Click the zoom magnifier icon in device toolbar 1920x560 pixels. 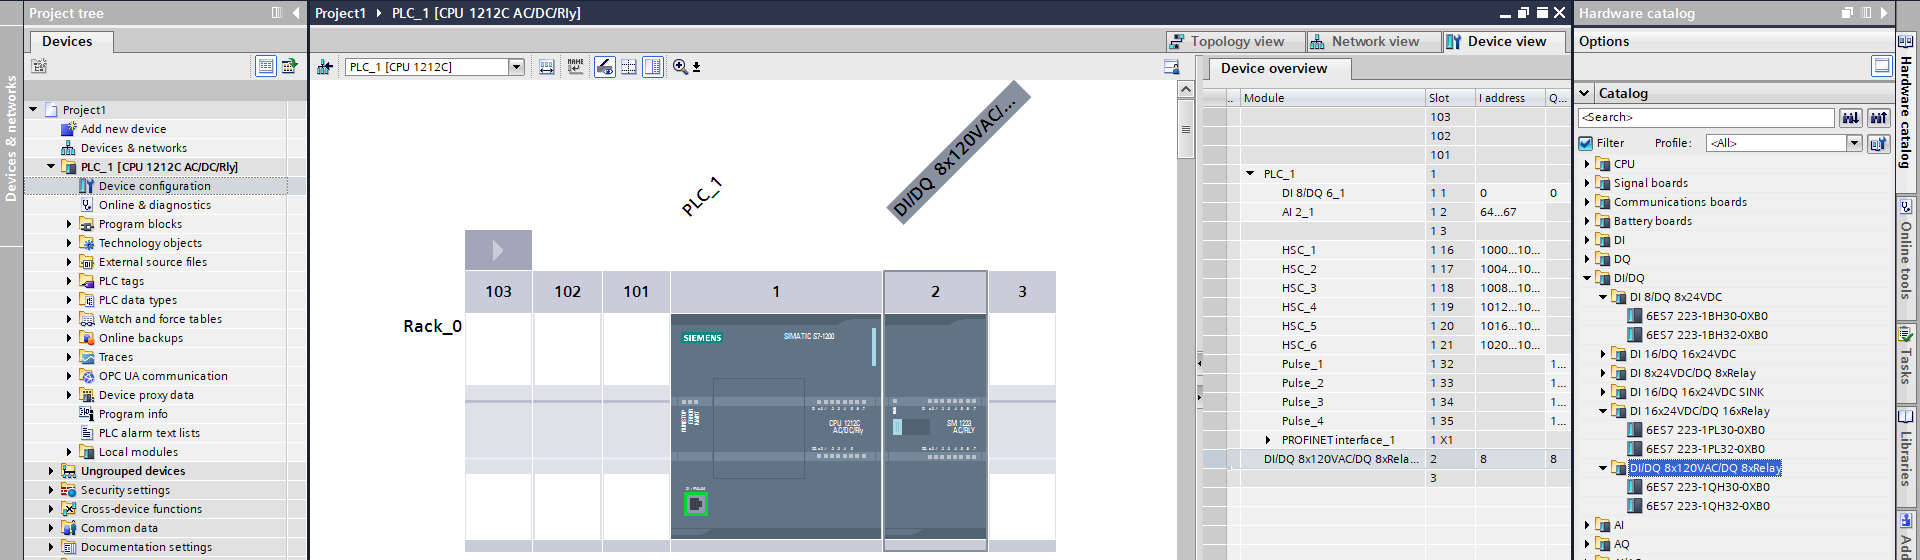coord(680,67)
